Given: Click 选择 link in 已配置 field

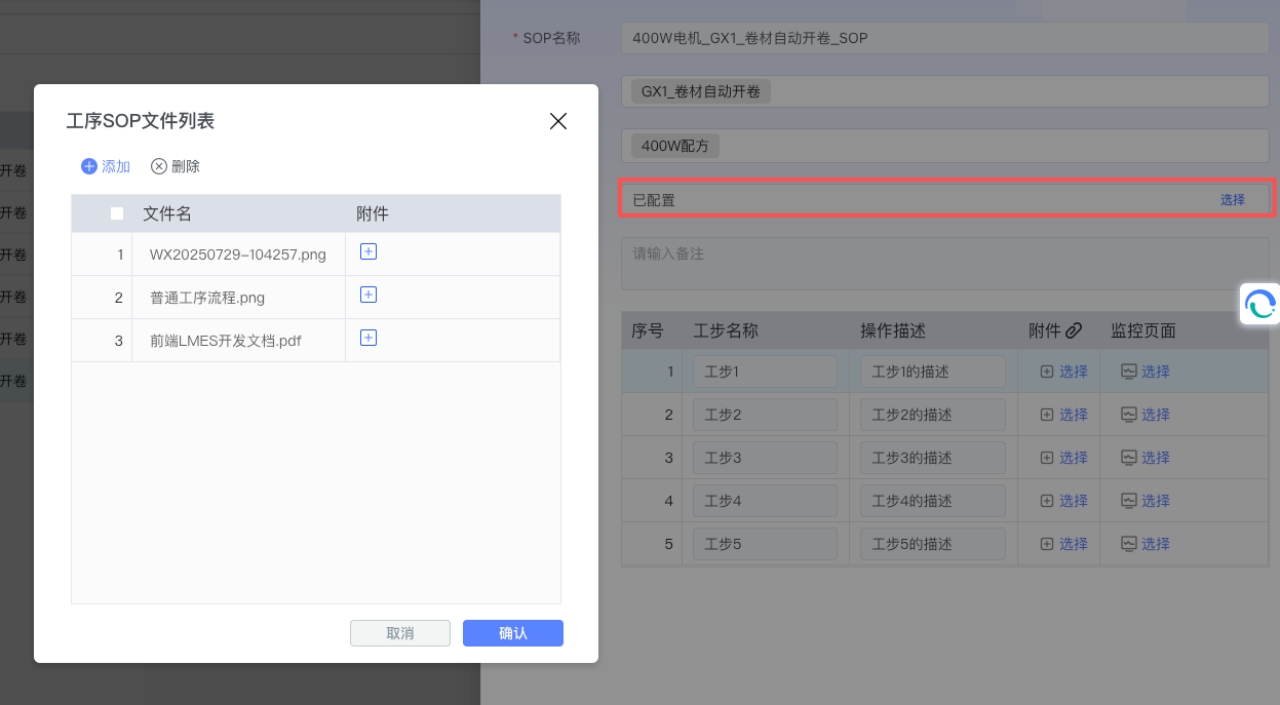Looking at the screenshot, I should (x=1232, y=200).
